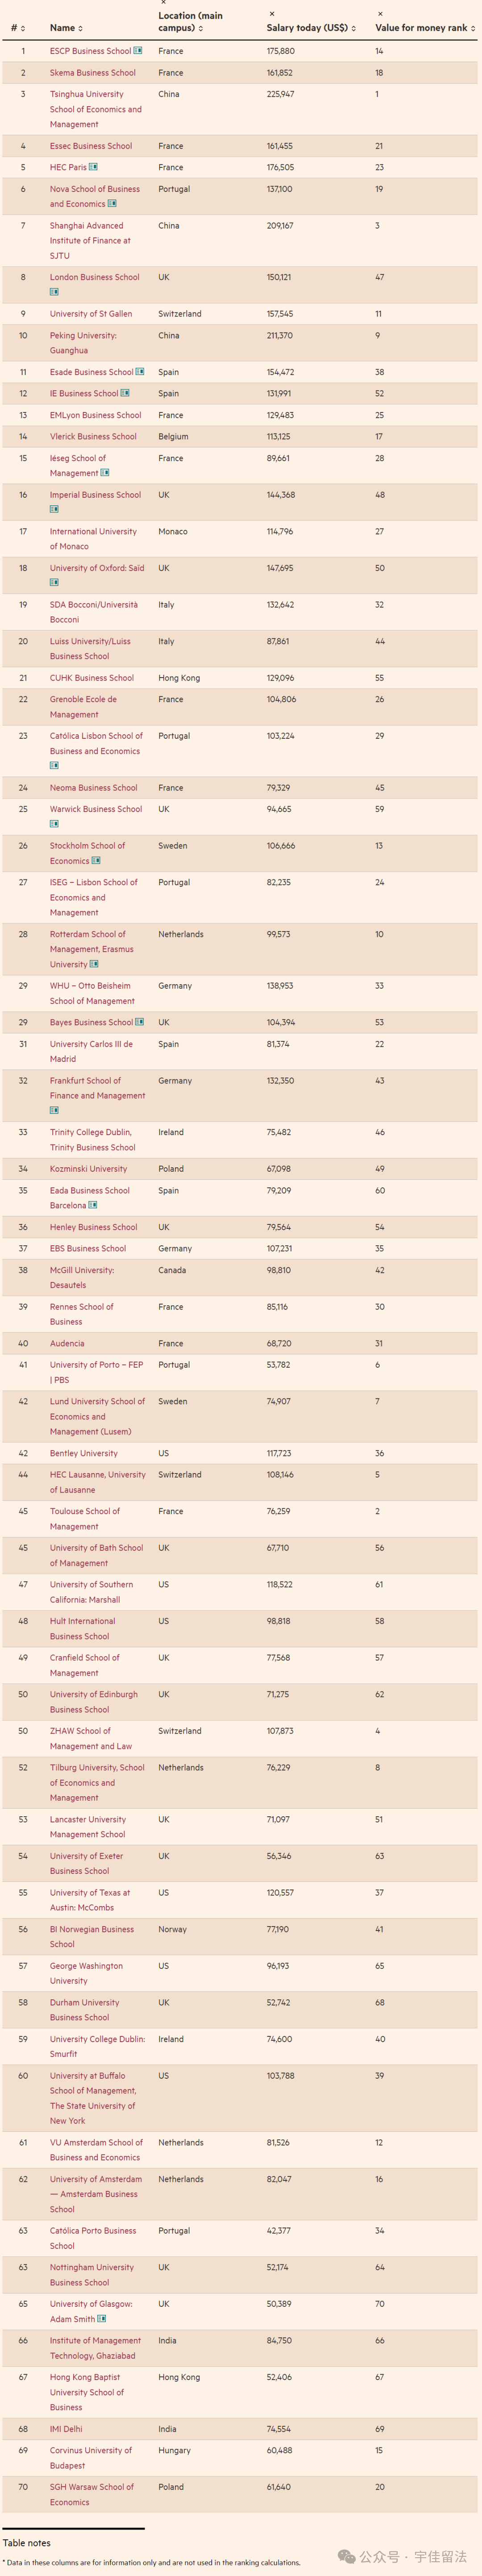
Task: Click the Table notes heading
Action: [26, 2543]
